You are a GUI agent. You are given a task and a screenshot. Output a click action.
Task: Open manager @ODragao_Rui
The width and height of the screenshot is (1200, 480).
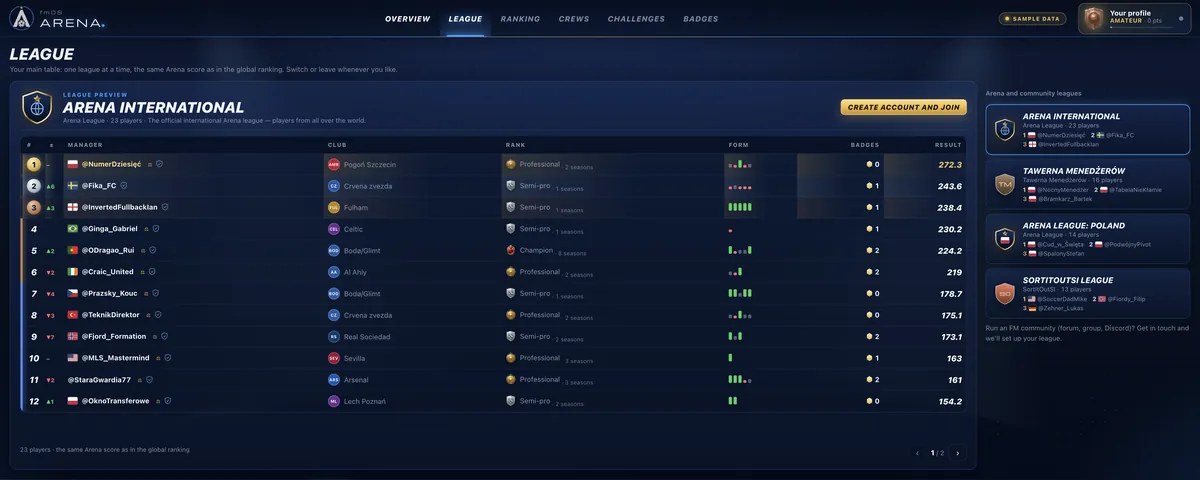(x=108, y=250)
